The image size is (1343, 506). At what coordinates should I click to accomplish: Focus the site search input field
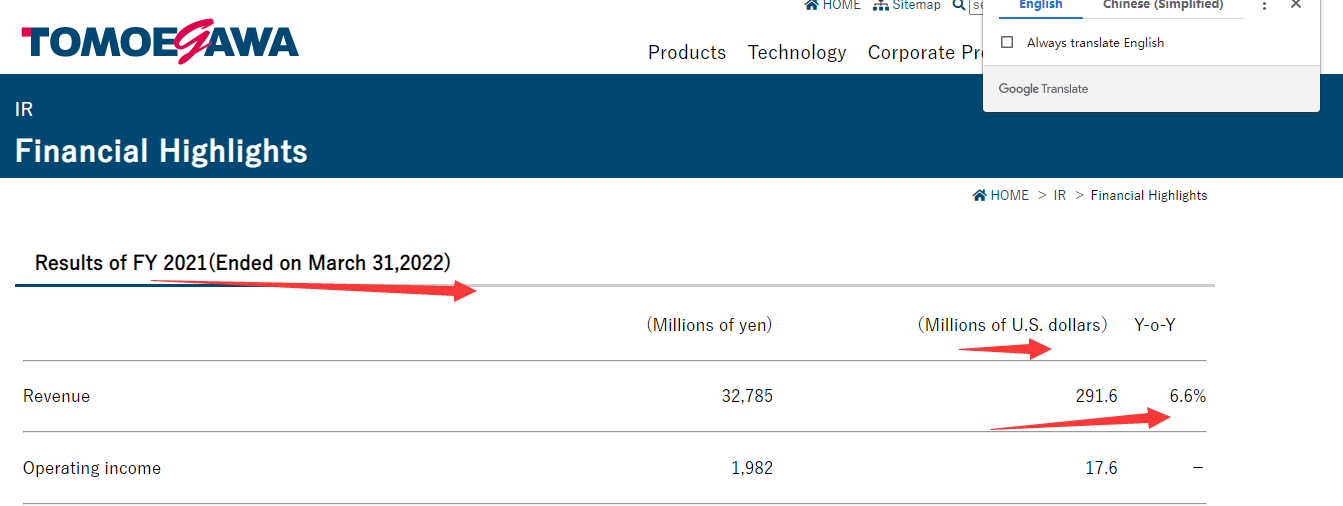click(x=977, y=5)
